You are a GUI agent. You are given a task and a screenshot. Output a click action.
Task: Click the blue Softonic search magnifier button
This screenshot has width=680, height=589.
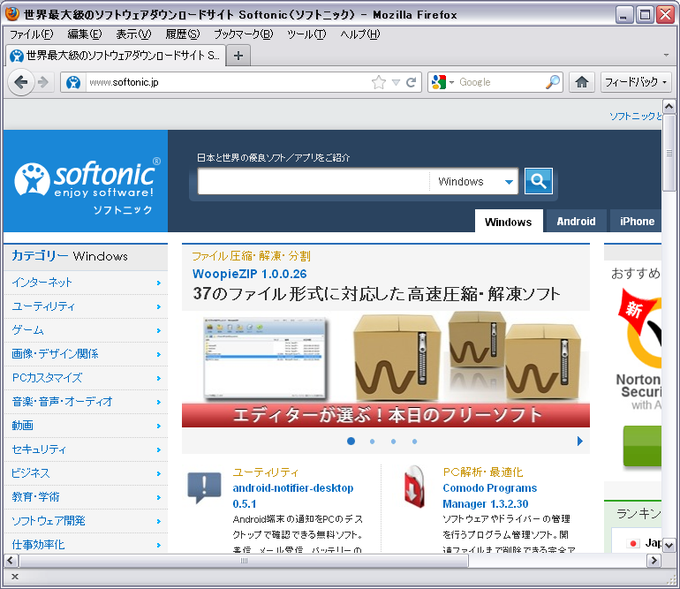point(539,181)
